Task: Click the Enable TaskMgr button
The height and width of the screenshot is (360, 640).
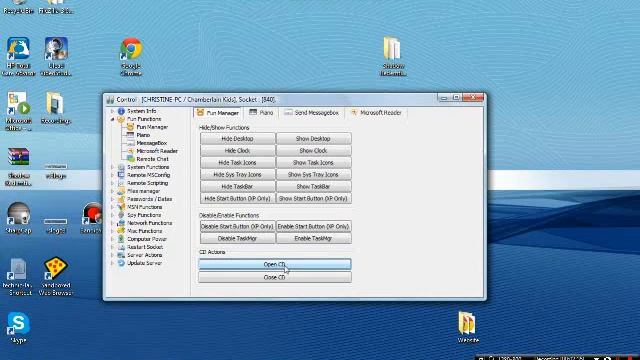Action: (313, 238)
